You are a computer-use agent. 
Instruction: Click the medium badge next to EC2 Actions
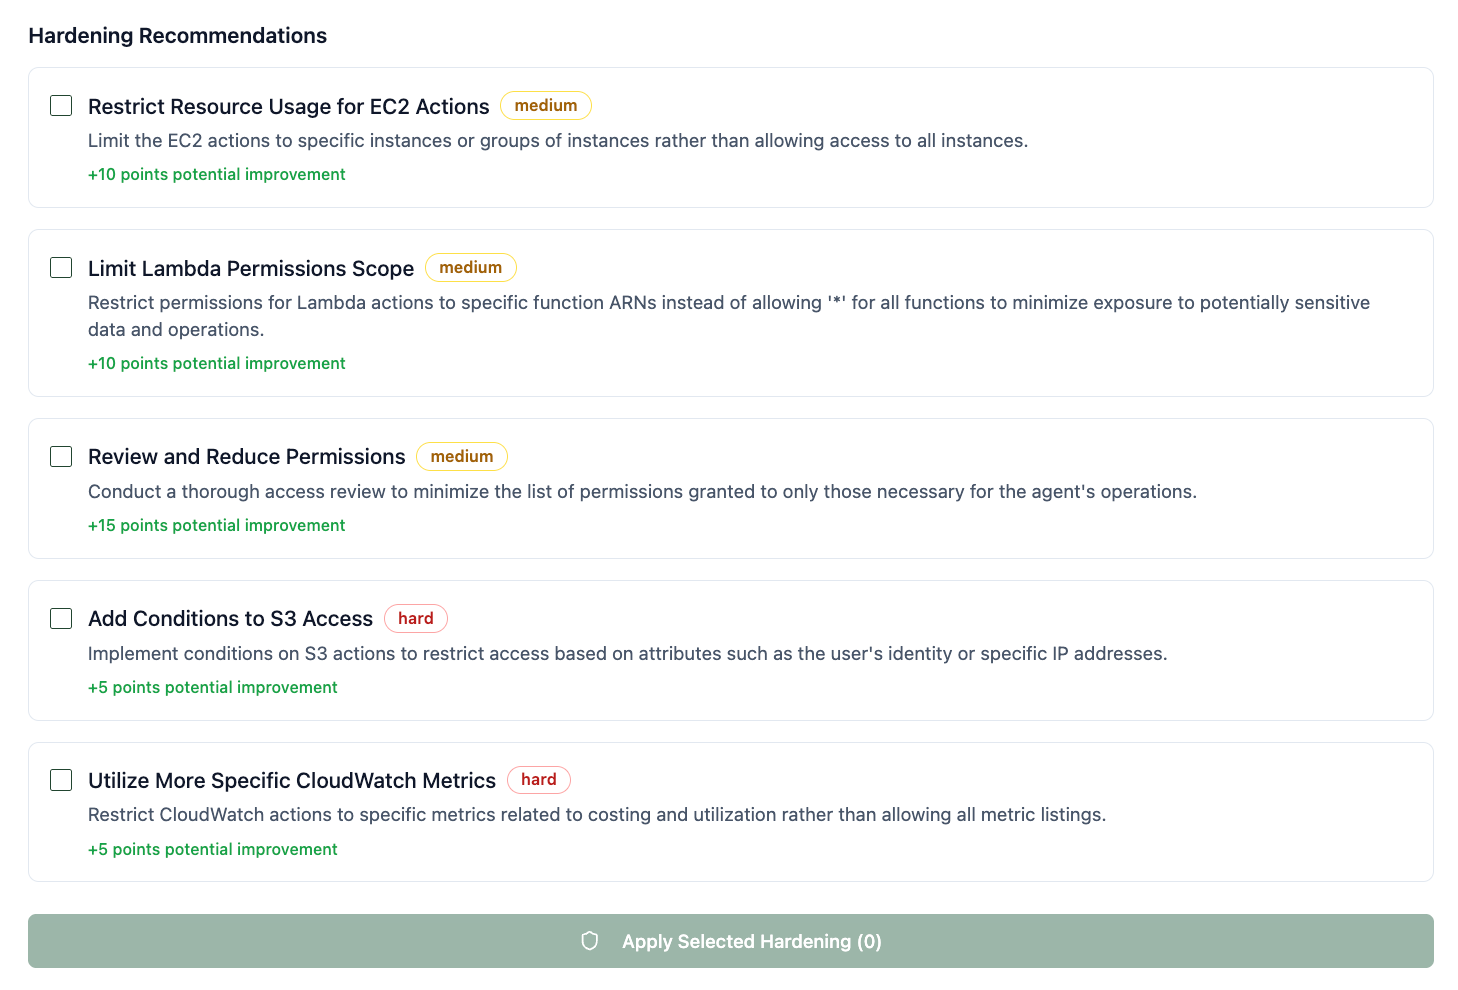point(546,106)
